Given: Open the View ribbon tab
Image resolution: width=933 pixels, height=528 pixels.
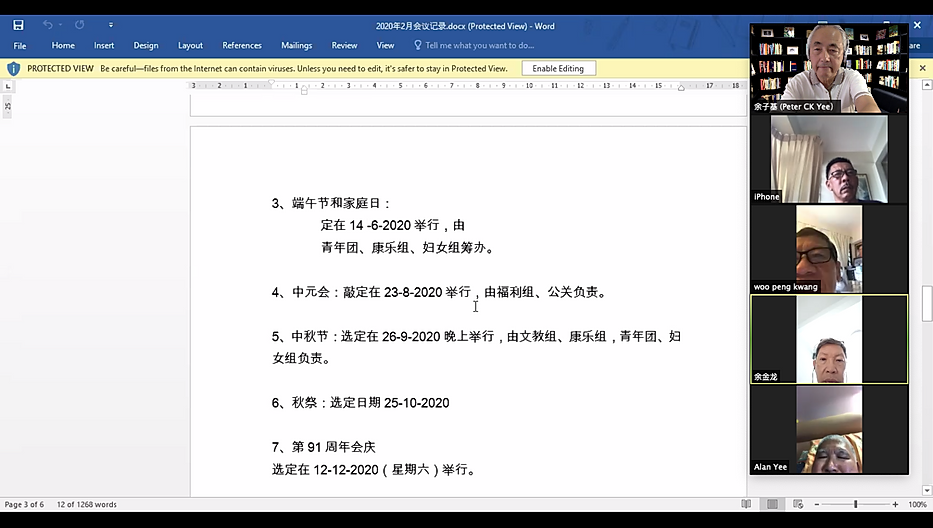Looking at the screenshot, I should click(385, 45).
